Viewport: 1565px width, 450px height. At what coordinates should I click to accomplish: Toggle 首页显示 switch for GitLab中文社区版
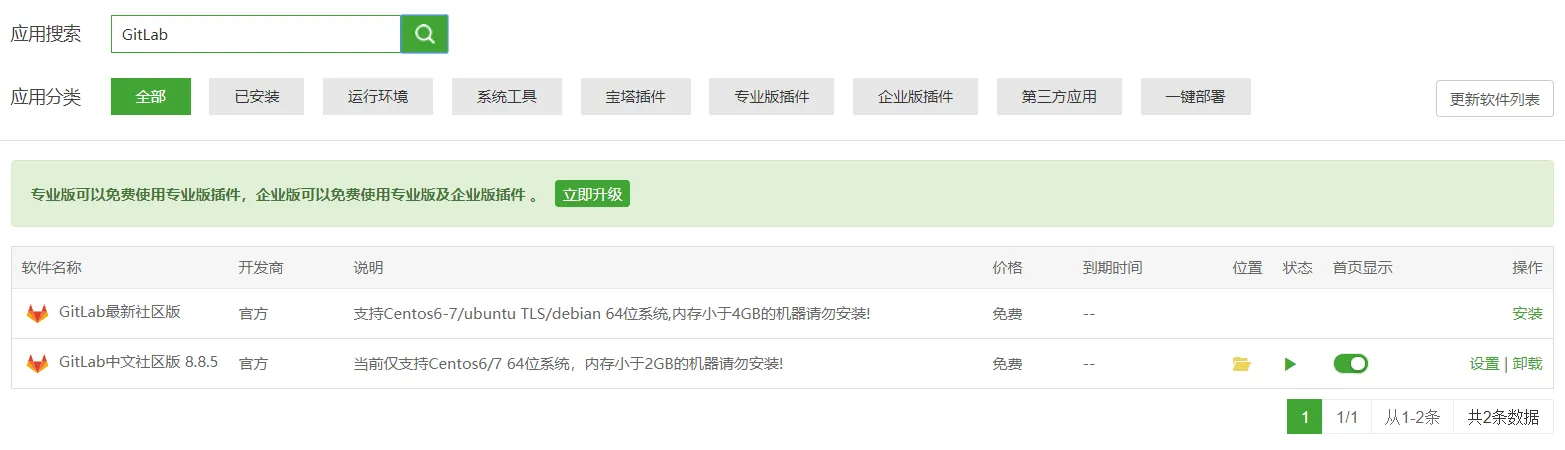pyautogui.click(x=1350, y=364)
